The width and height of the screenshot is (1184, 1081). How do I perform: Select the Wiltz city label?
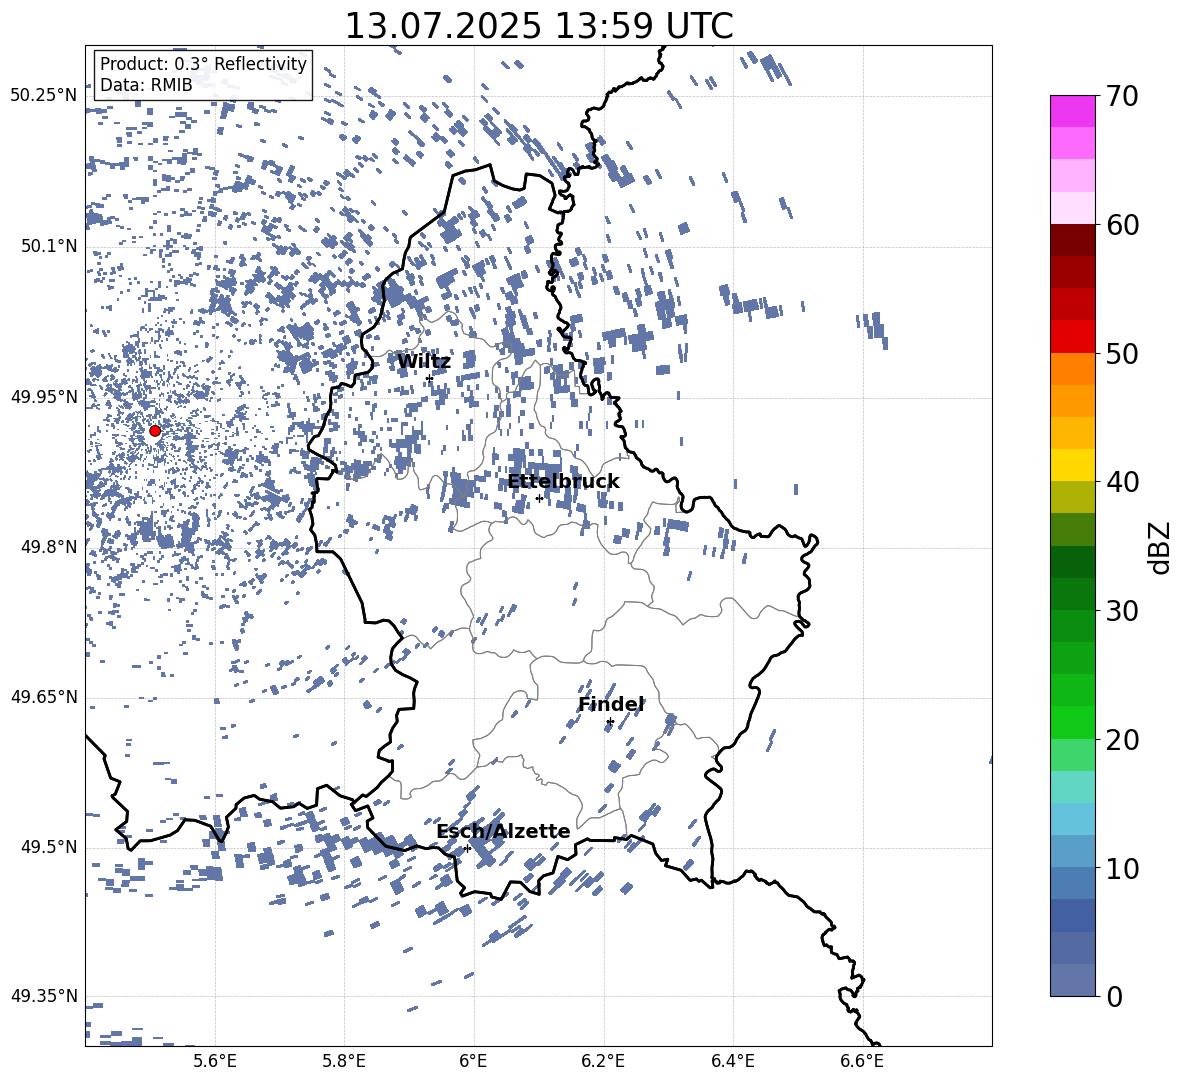[424, 362]
